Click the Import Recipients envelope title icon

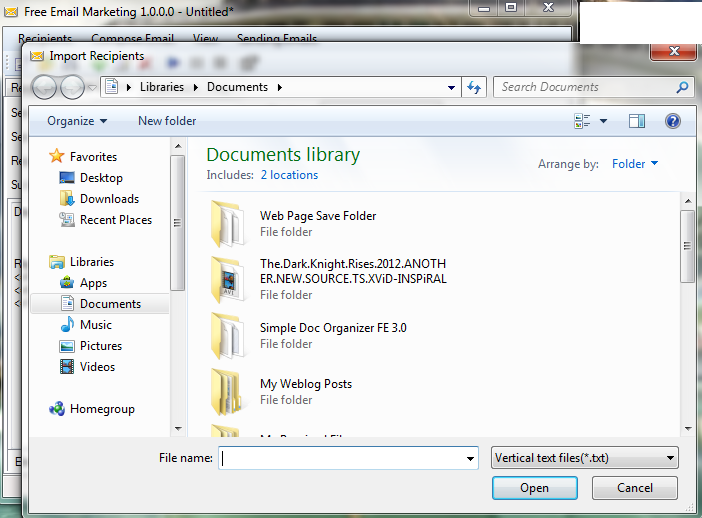coord(37,56)
